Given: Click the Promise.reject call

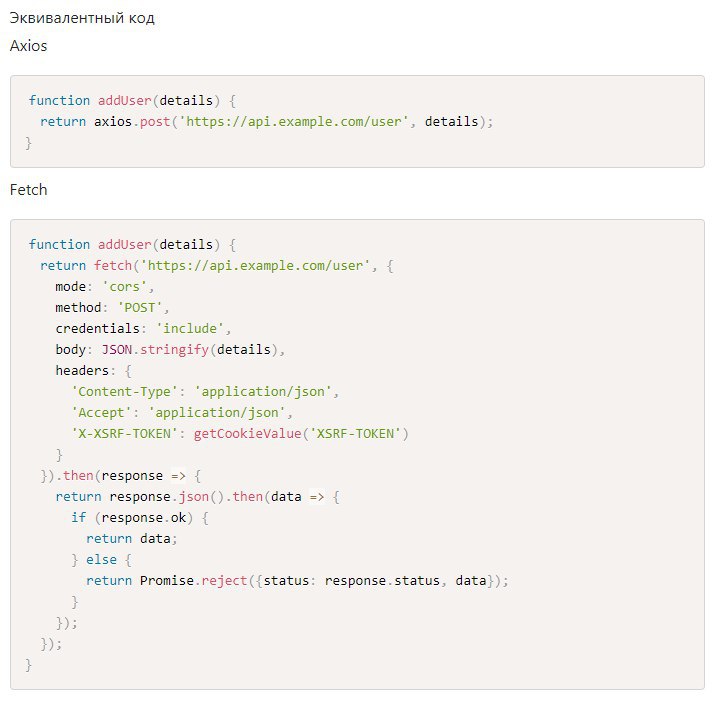Looking at the screenshot, I should click(193, 580).
